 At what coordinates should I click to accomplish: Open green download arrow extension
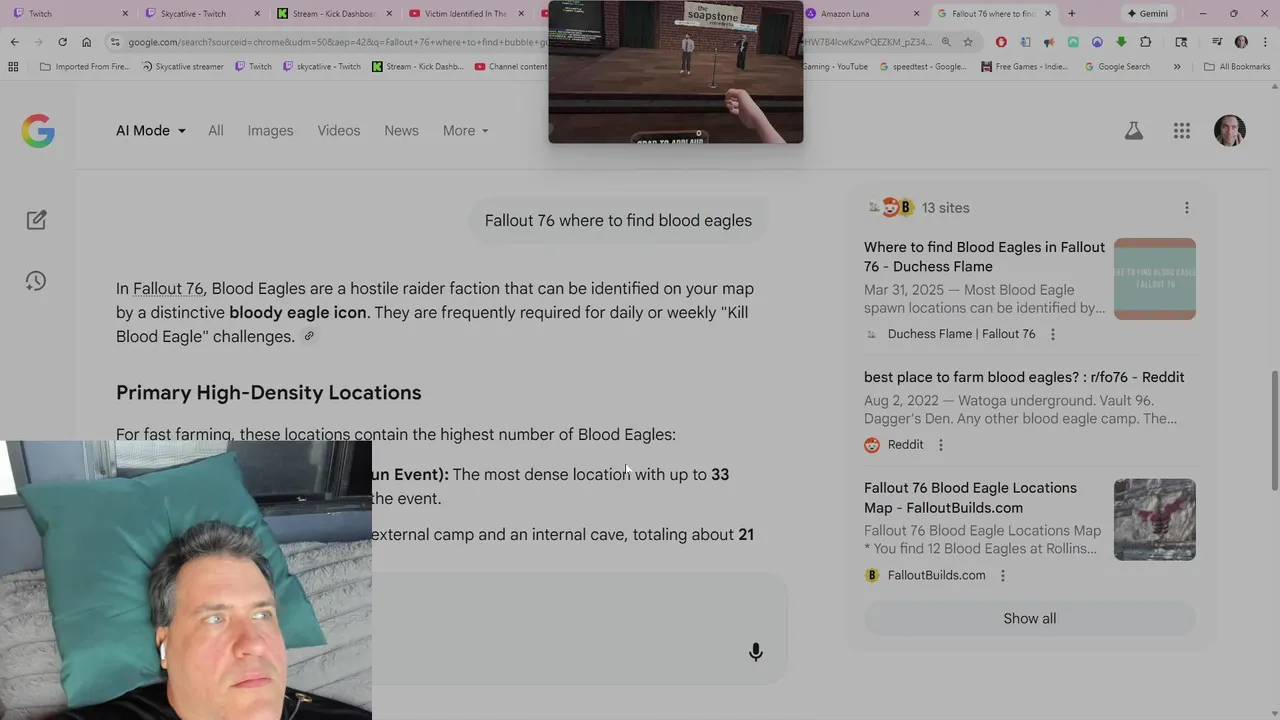[x=1121, y=42]
